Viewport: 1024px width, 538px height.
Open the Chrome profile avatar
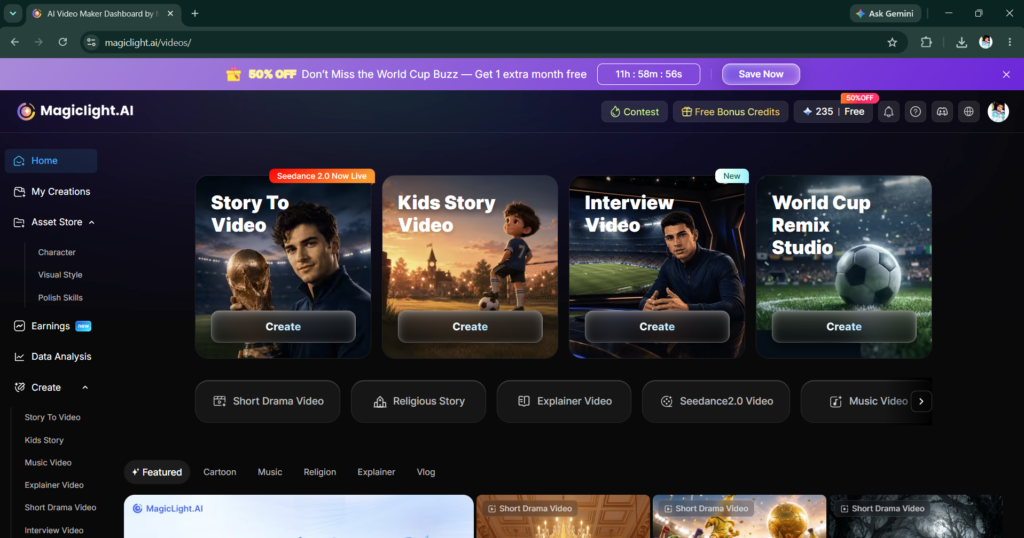[985, 42]
